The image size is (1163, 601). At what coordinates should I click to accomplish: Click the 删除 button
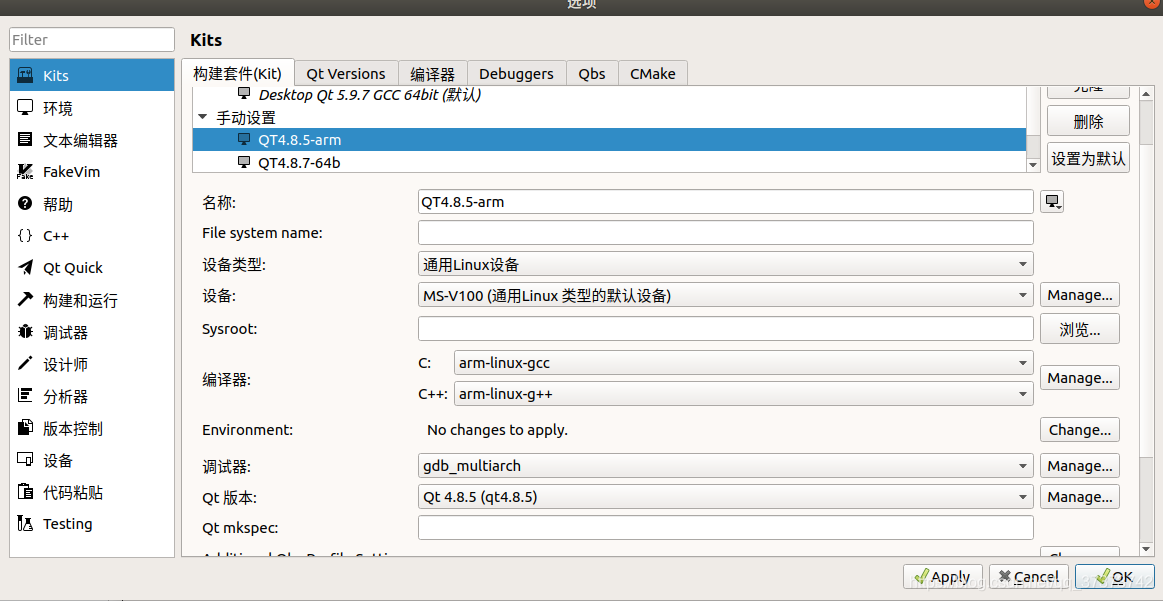[x=1088, y=122]
